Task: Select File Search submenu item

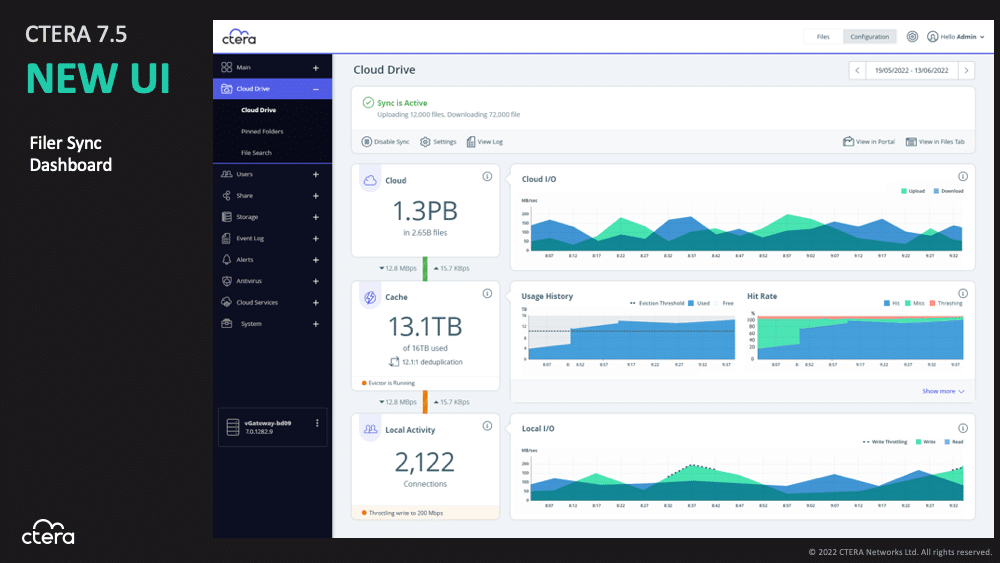Action: 256,153
